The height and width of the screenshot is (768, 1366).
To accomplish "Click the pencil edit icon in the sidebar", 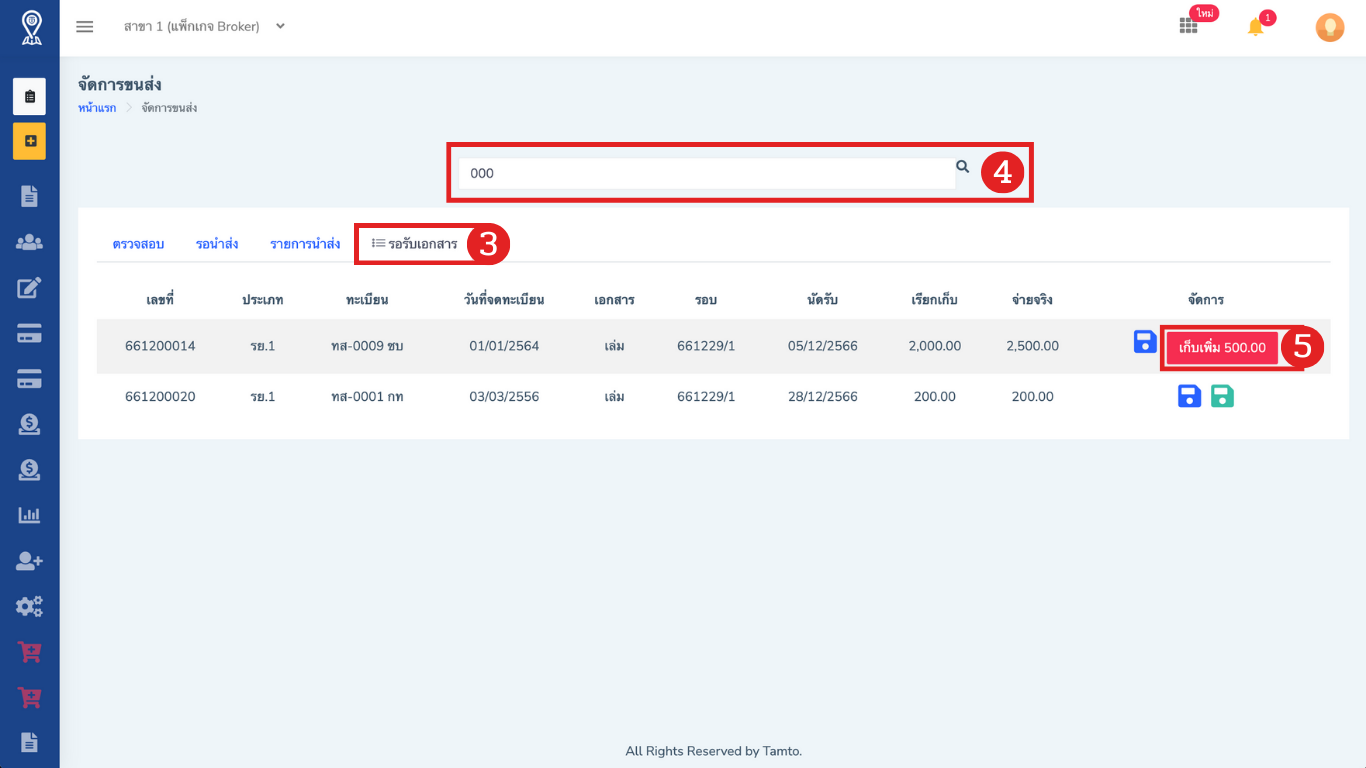I will (29, 288).
